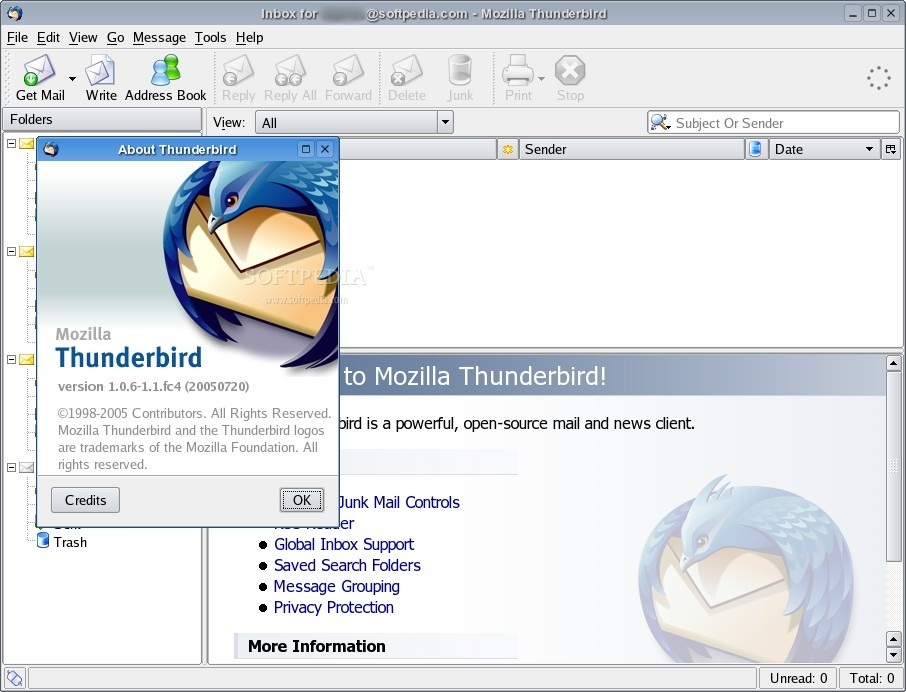Click the bottom-most scrollbar down arrow
The width and height of the screenshot is (906, 692).
[x=893, y=655]
